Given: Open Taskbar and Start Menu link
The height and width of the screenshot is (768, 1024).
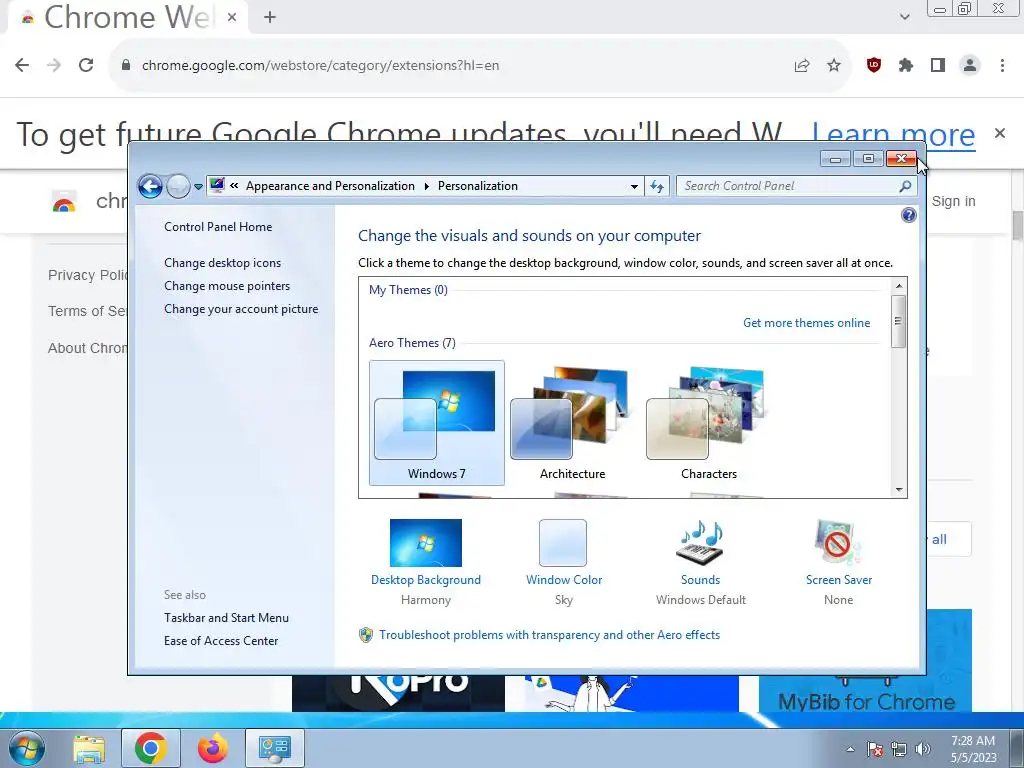Looking at the screenshot, I should point(226,617).
